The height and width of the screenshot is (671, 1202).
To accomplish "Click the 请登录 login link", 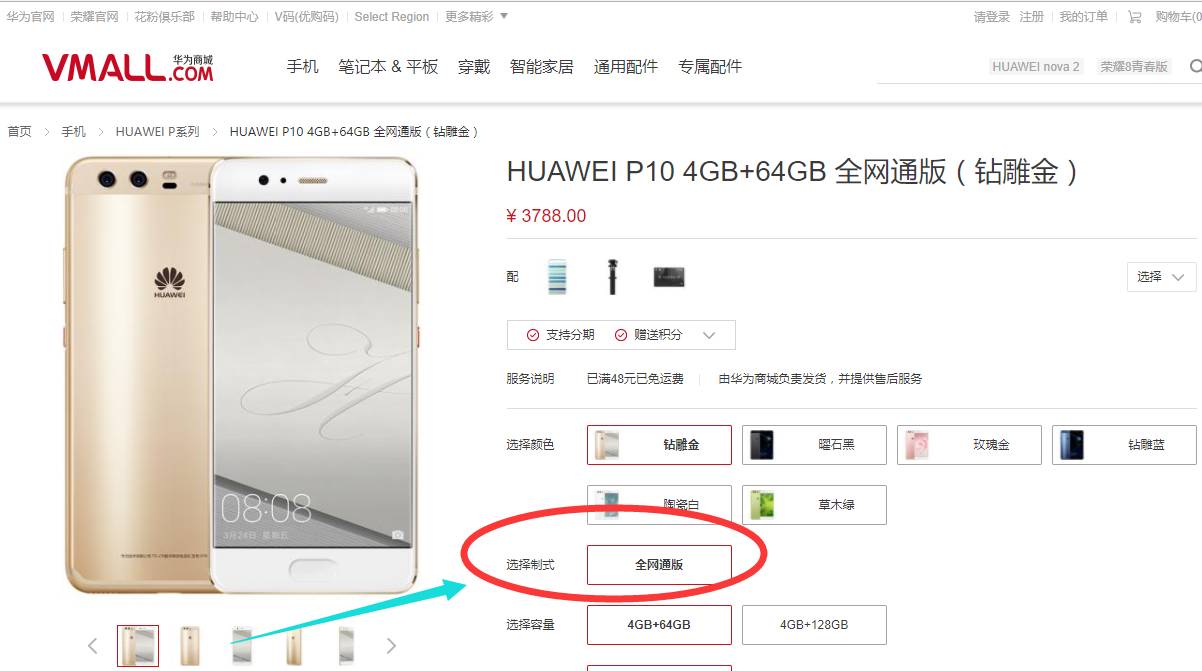I will pos(992,17).
